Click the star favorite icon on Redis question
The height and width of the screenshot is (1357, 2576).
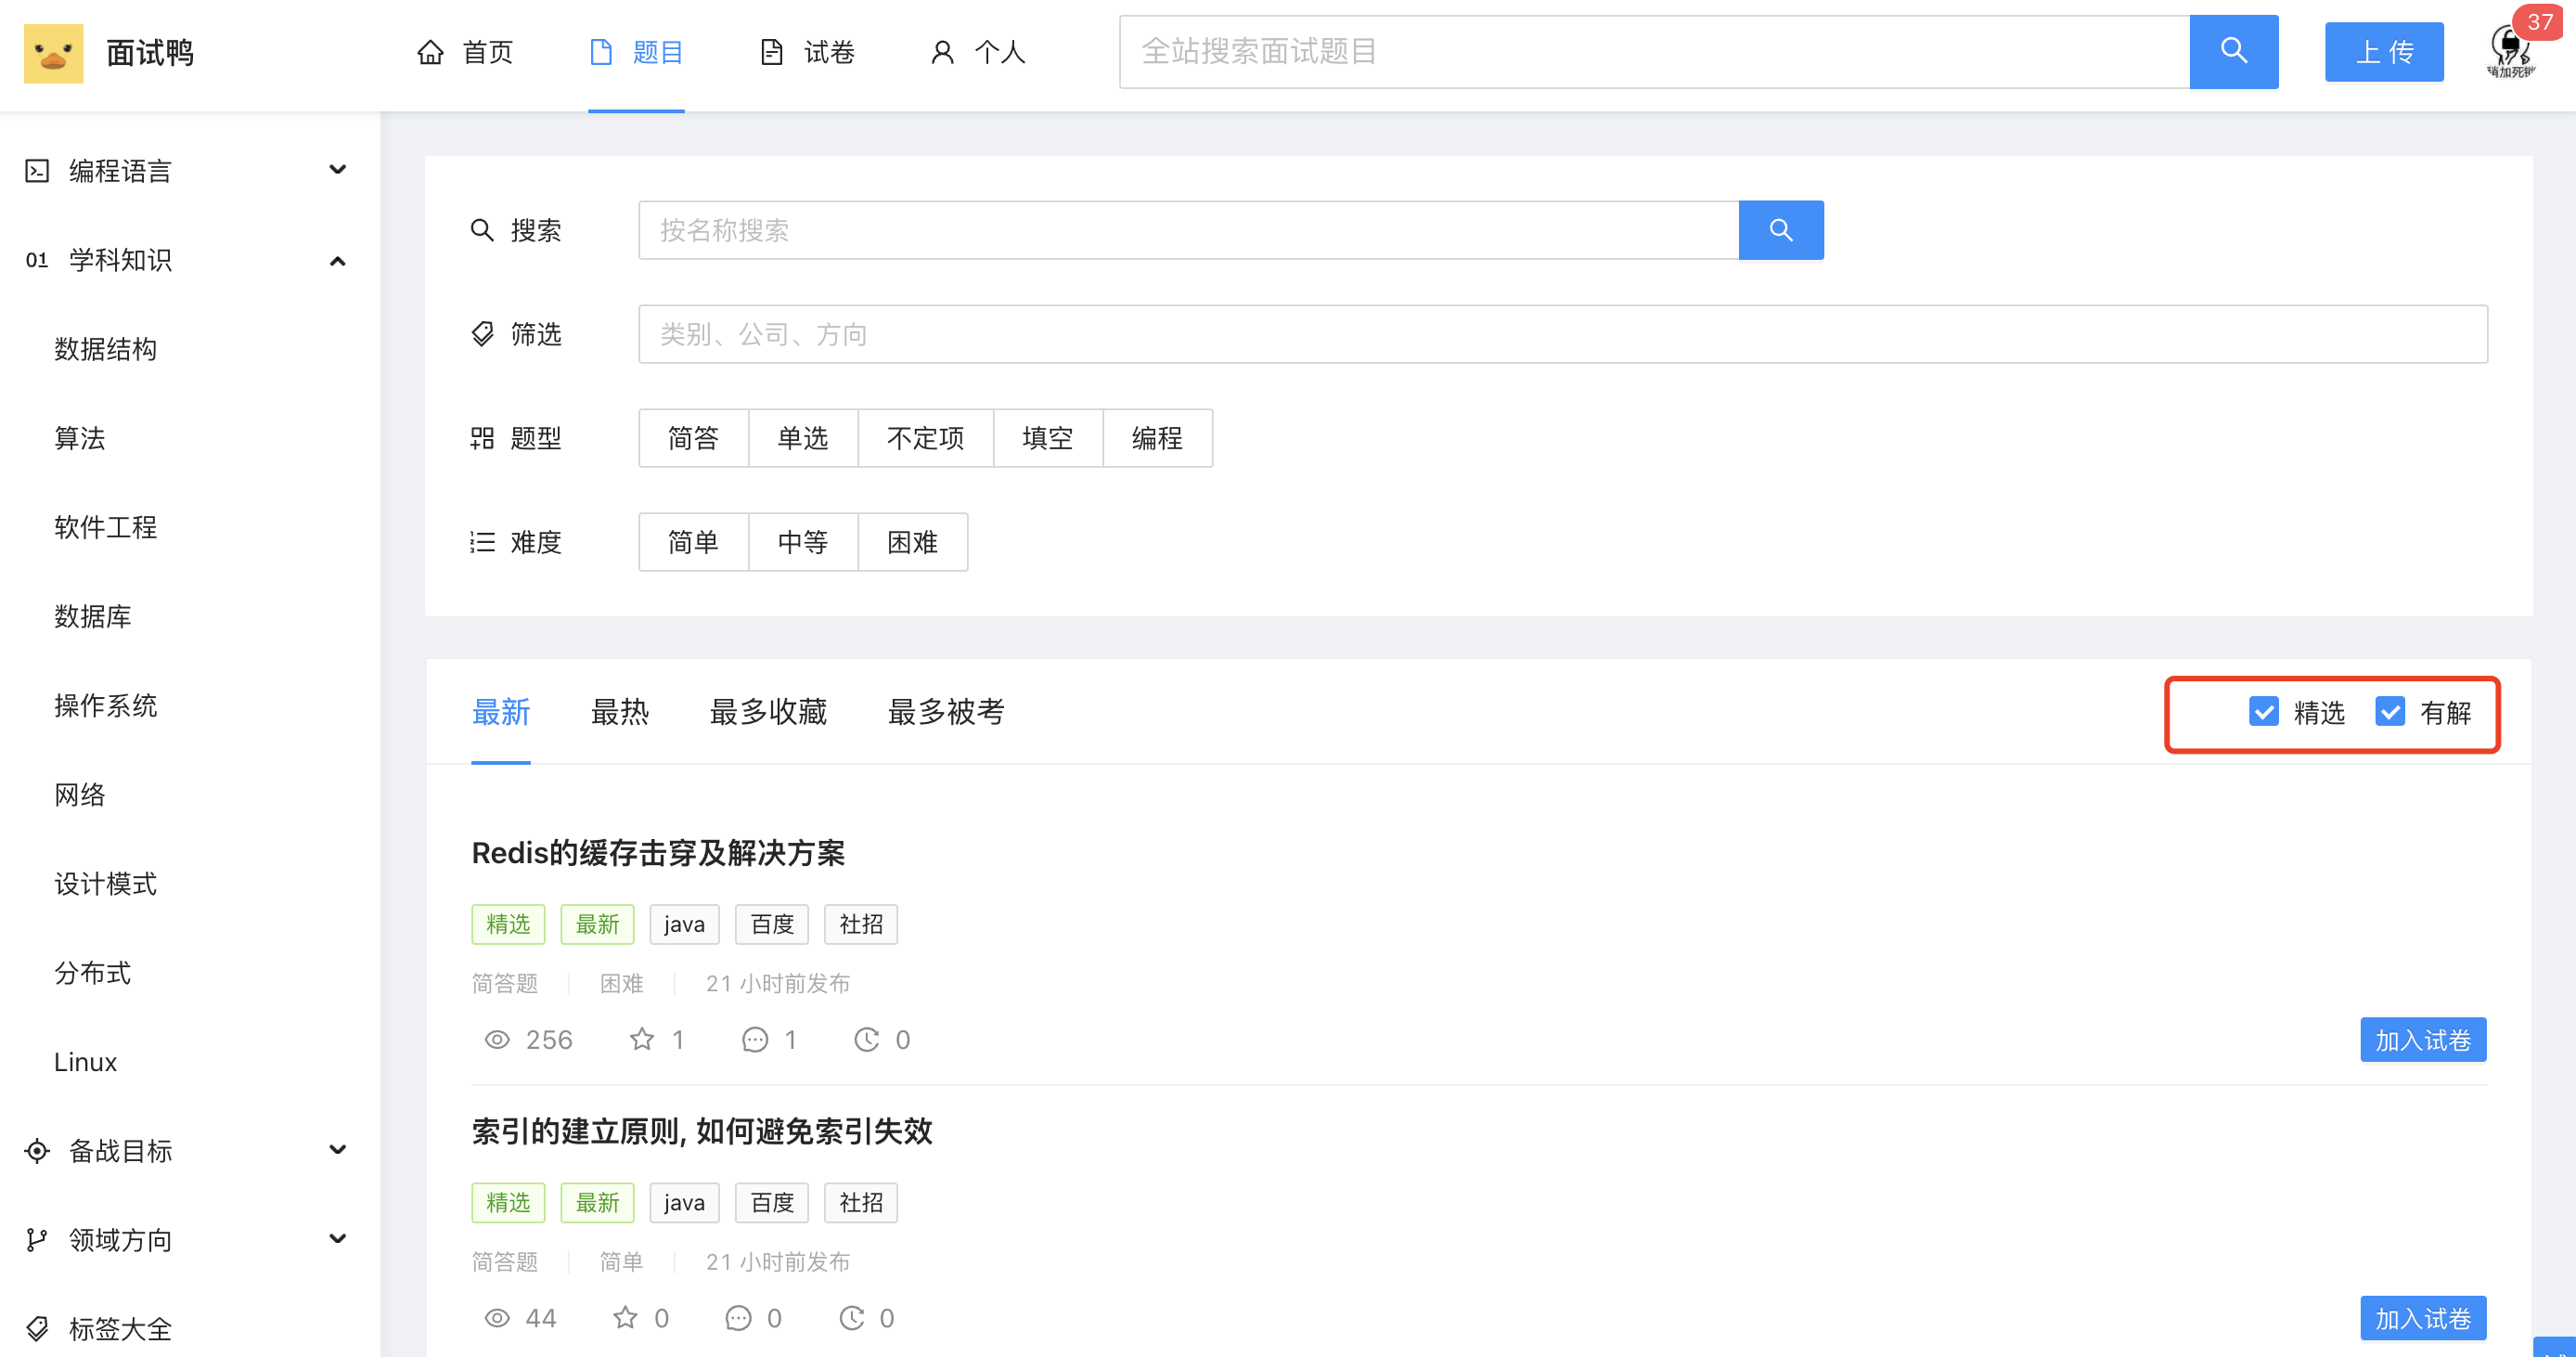pos(641,1039)
